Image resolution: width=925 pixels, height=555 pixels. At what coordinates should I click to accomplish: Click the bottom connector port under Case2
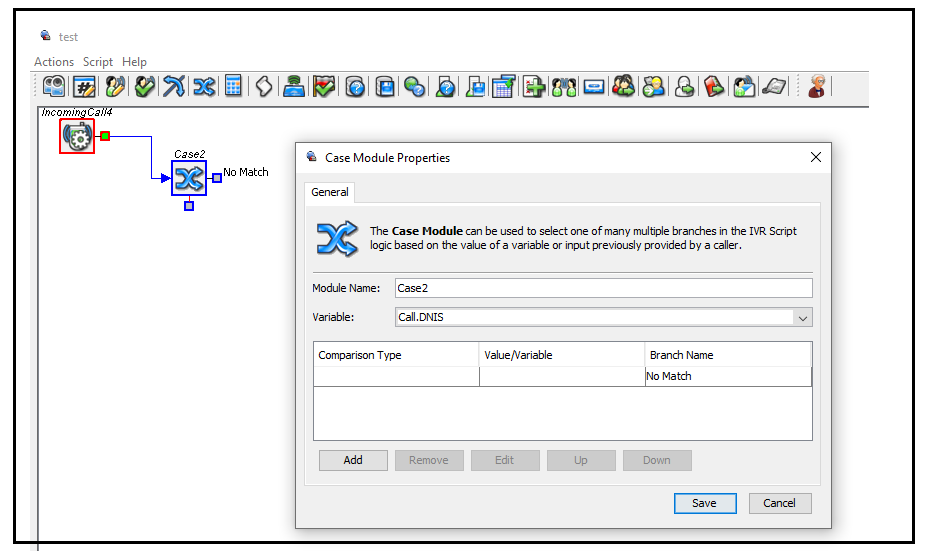coord(189,206)
